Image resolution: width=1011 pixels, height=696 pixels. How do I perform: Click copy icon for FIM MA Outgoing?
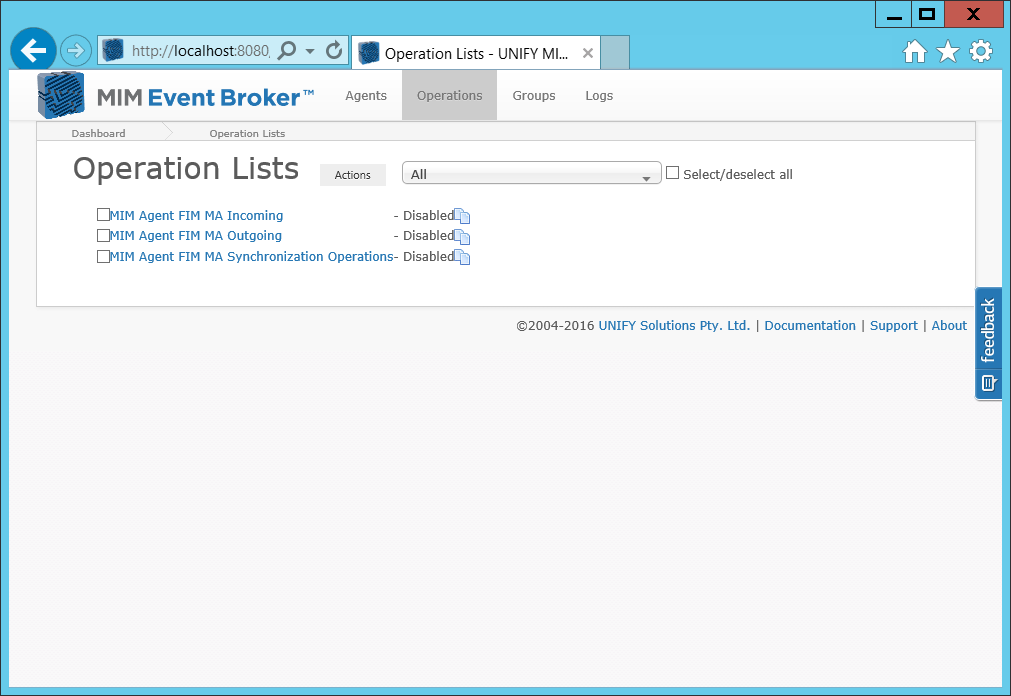click(x=462, y=237)
